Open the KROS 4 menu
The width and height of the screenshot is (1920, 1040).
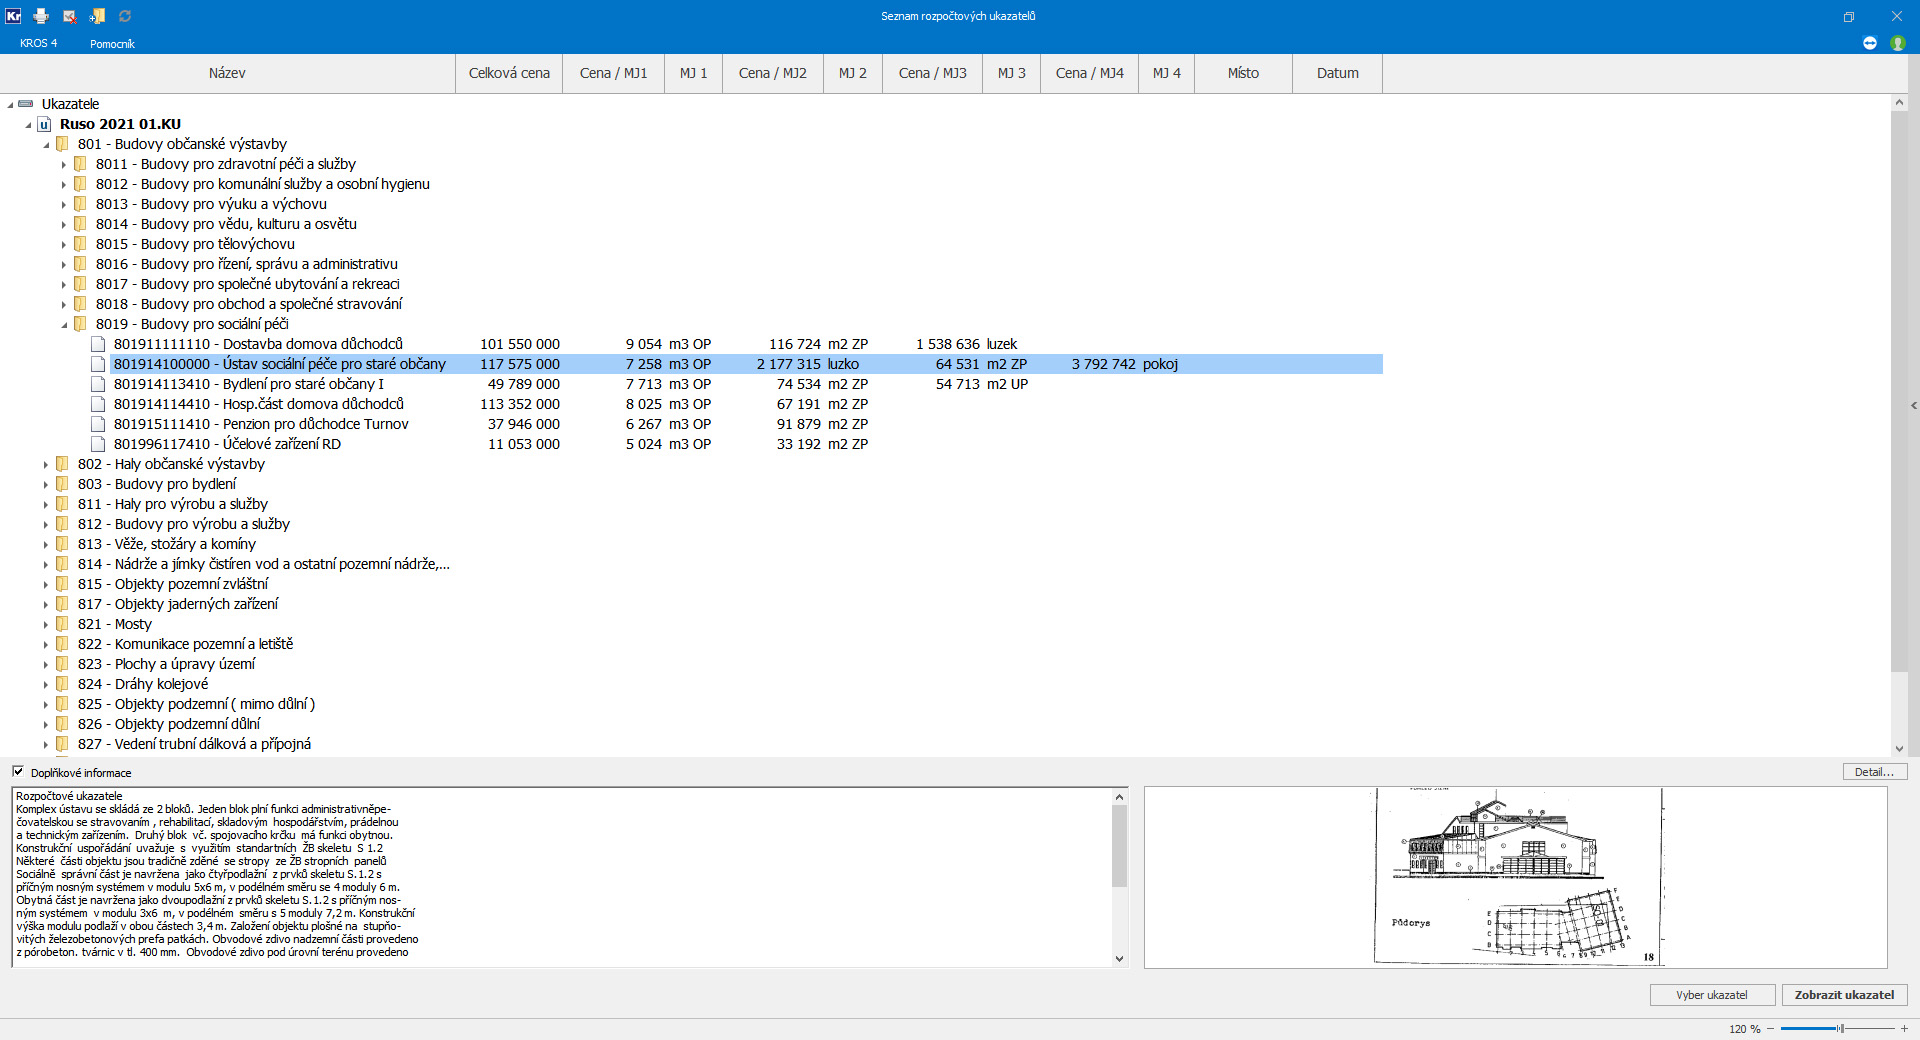click(x=38, y=43)
